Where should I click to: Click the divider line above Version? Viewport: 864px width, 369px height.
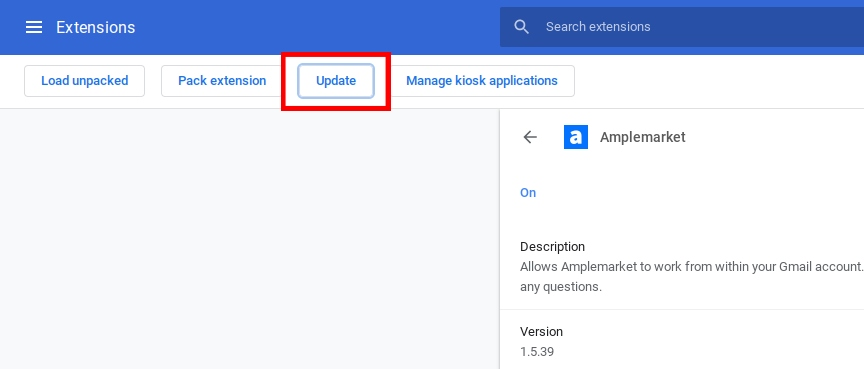tap(682, 310)
